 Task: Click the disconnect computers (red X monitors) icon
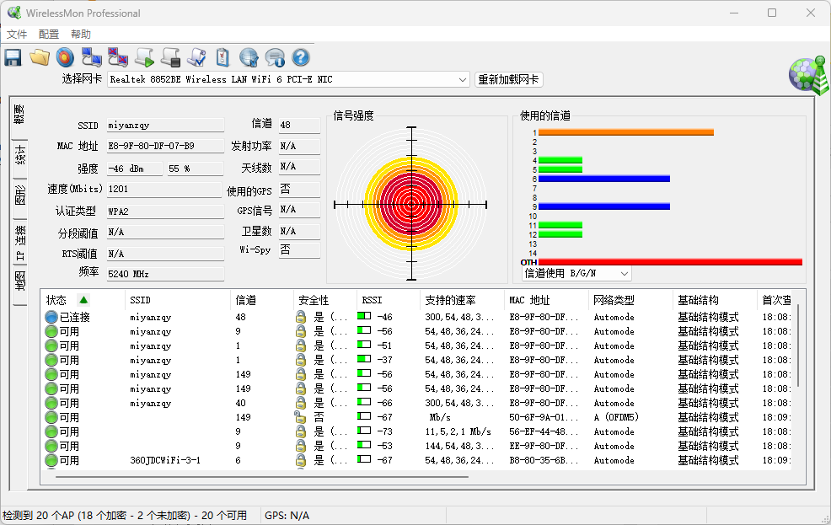[118, 57]
